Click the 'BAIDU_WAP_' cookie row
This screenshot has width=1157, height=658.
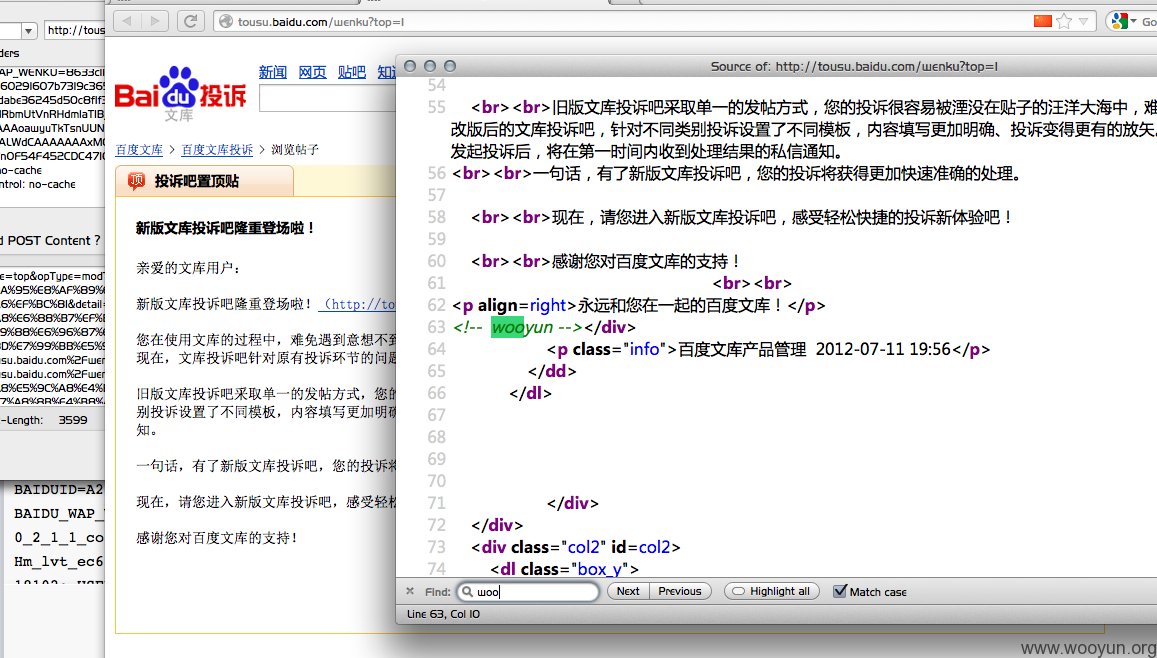(x=59, y=513)
